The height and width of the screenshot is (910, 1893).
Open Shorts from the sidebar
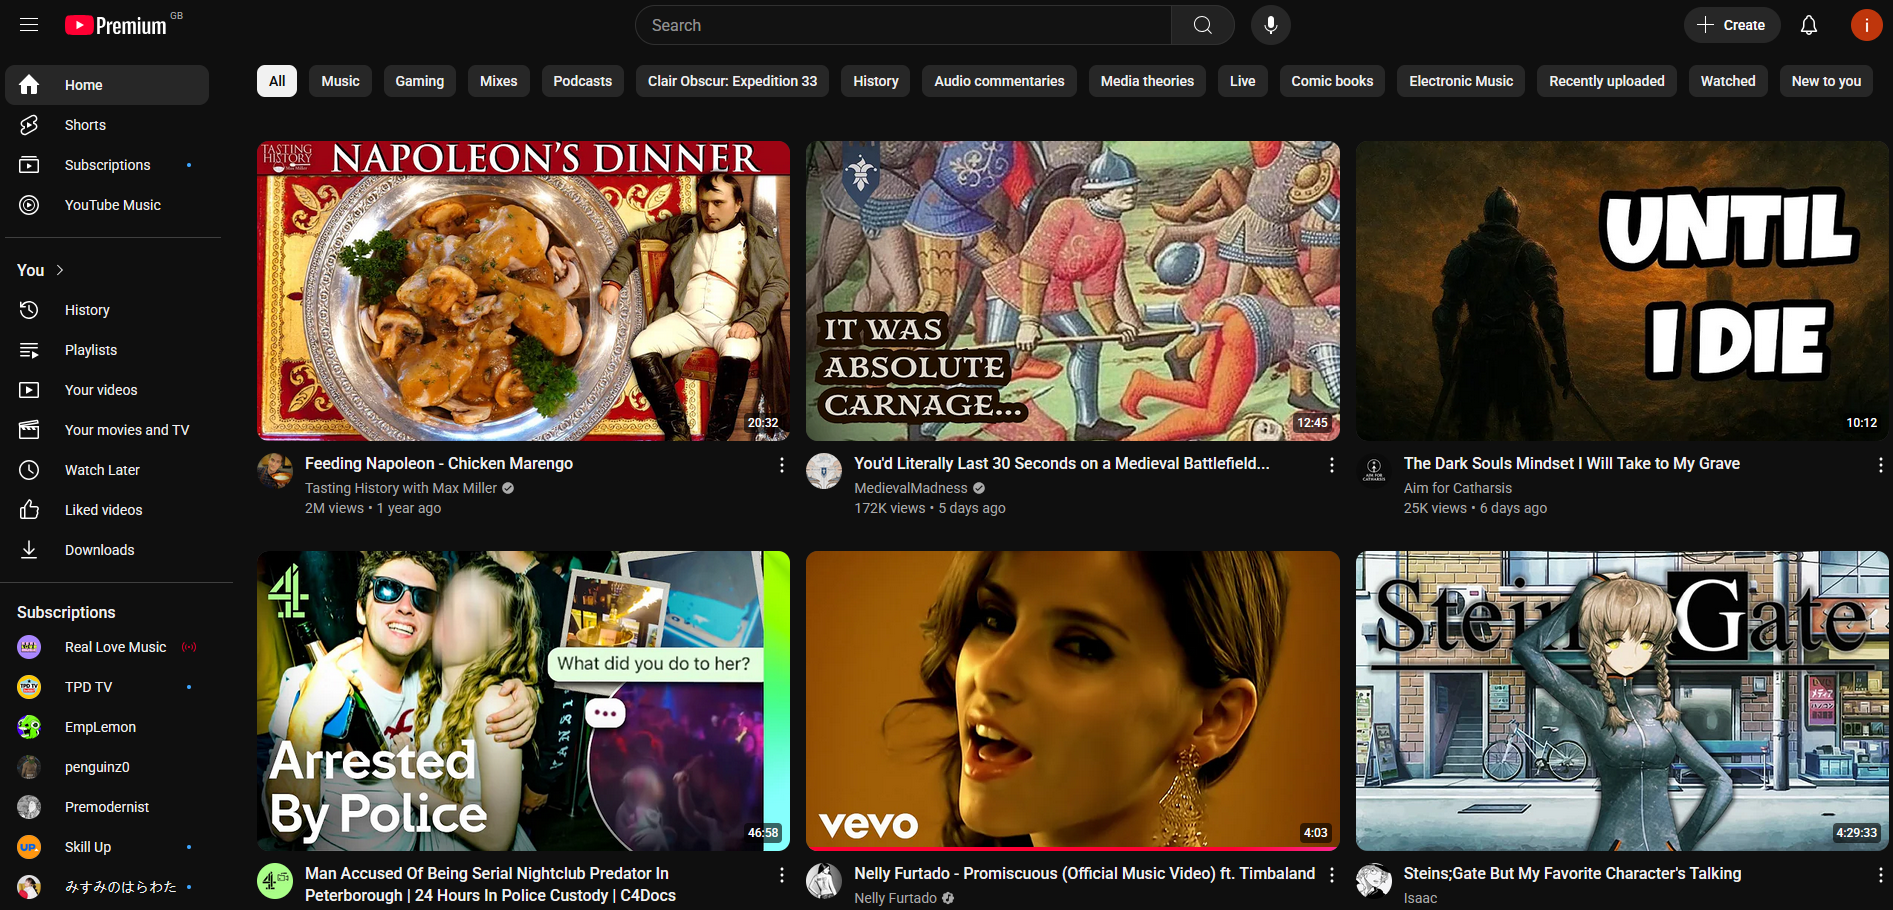pos(107,125)
